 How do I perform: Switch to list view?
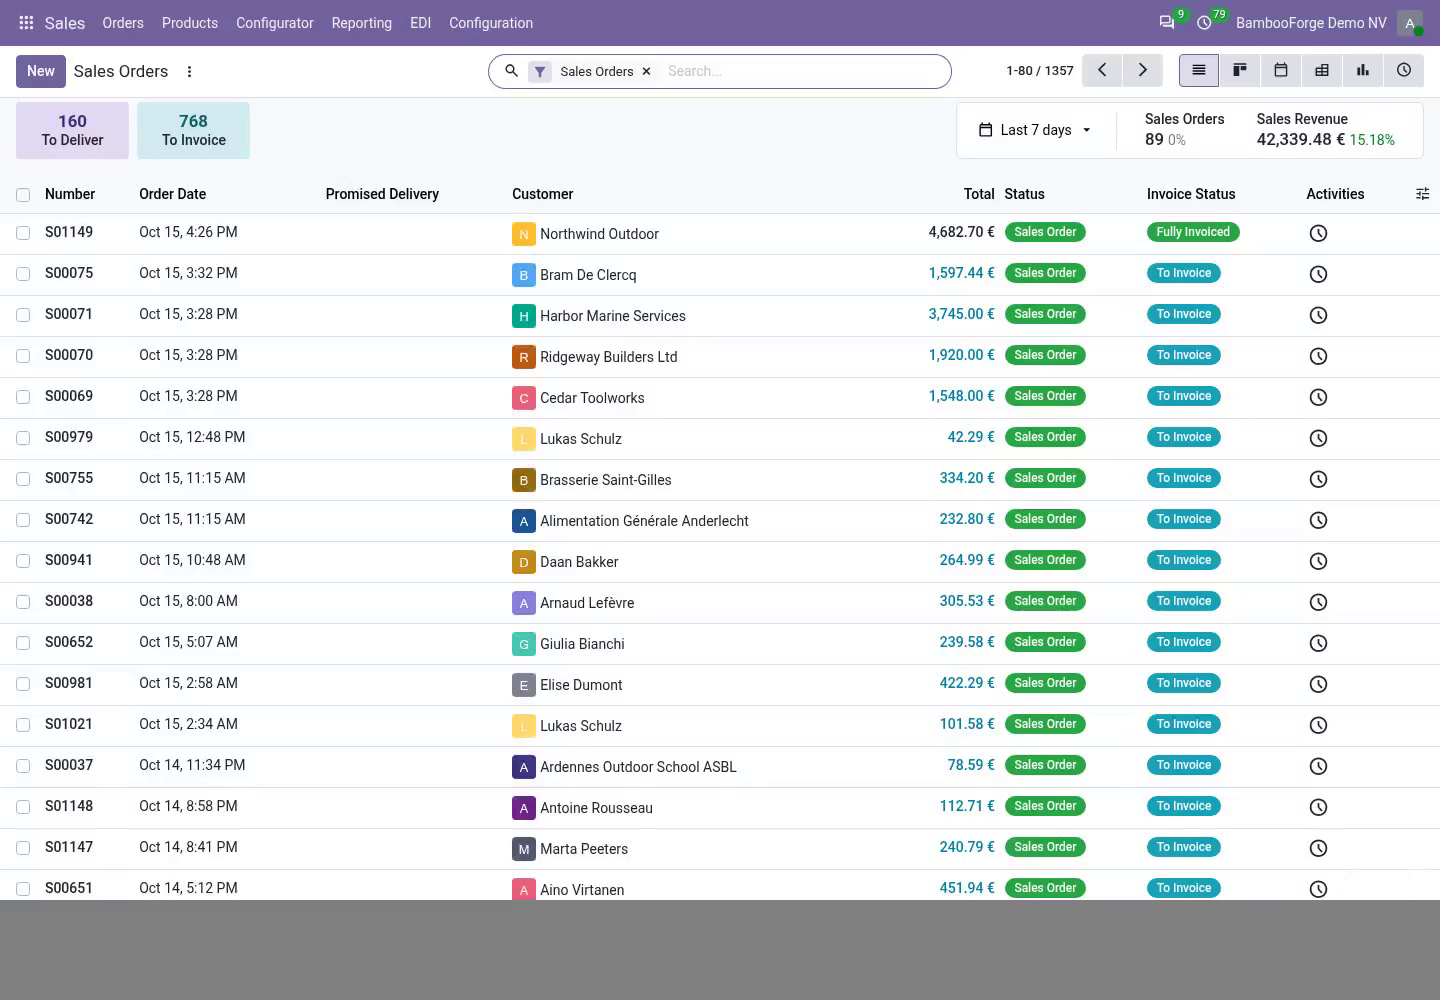(x=1199, y=71)
